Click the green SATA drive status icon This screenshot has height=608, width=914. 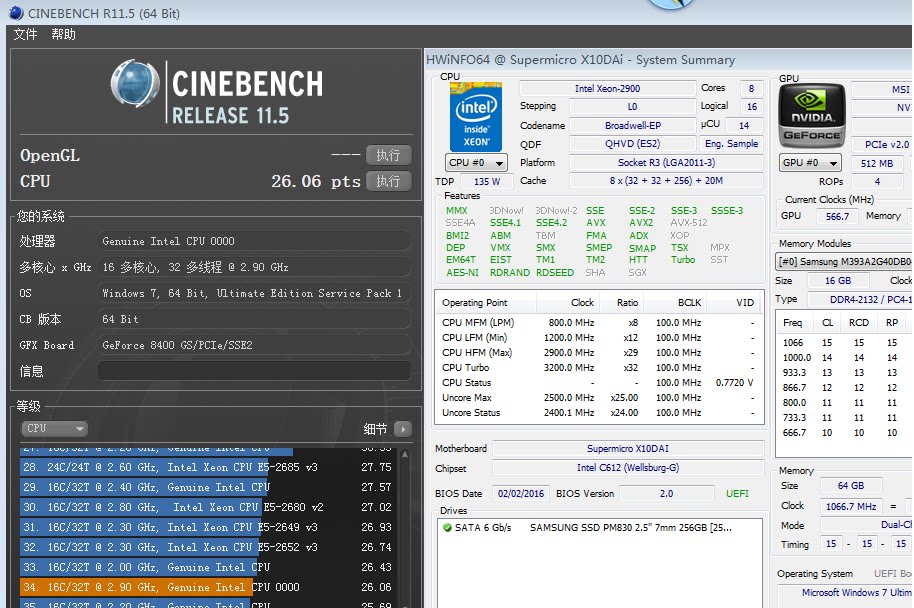pyautogui.click(x=447, y=528)
